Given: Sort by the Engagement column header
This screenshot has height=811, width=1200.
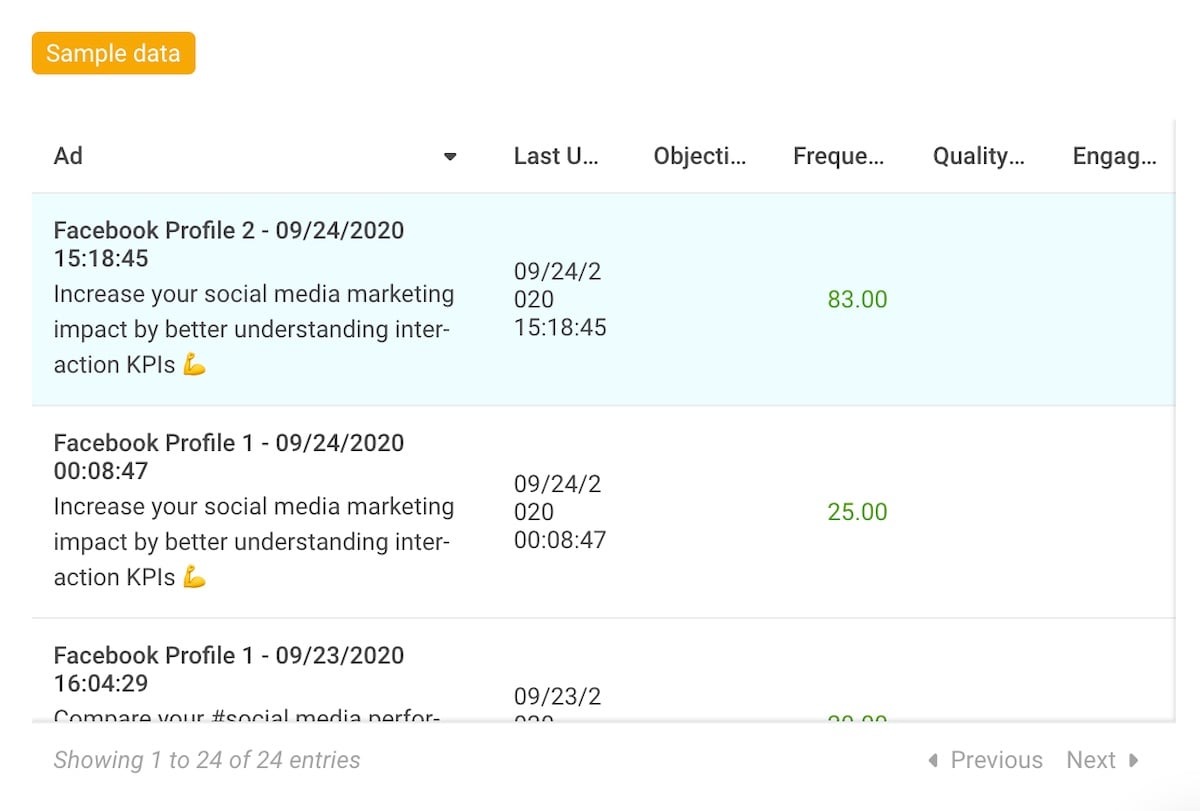Looking at the screenshot, I should pyautogui.click(x=1115, y=156).
